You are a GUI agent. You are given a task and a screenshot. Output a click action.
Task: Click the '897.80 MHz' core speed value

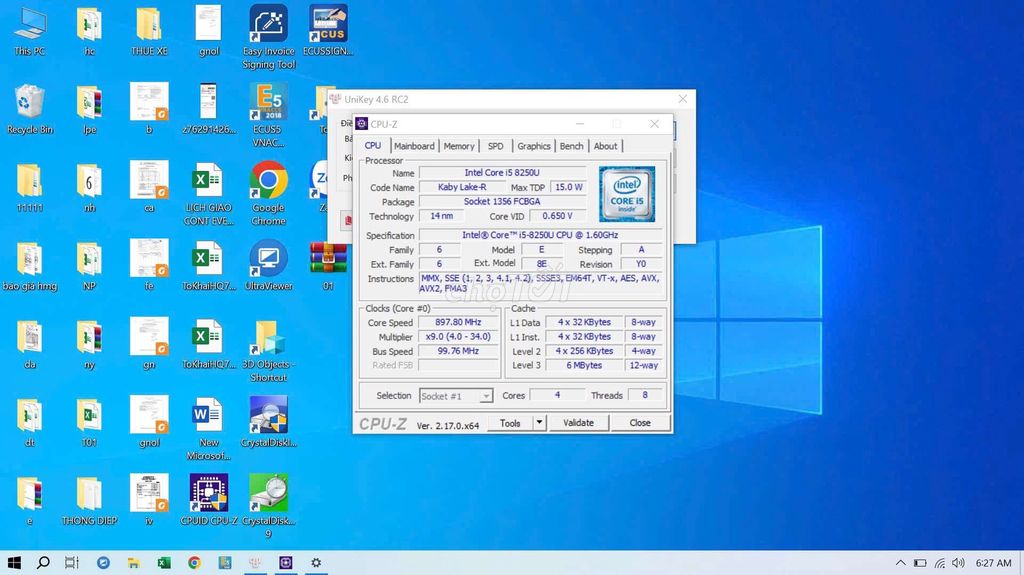coord(458,322)
